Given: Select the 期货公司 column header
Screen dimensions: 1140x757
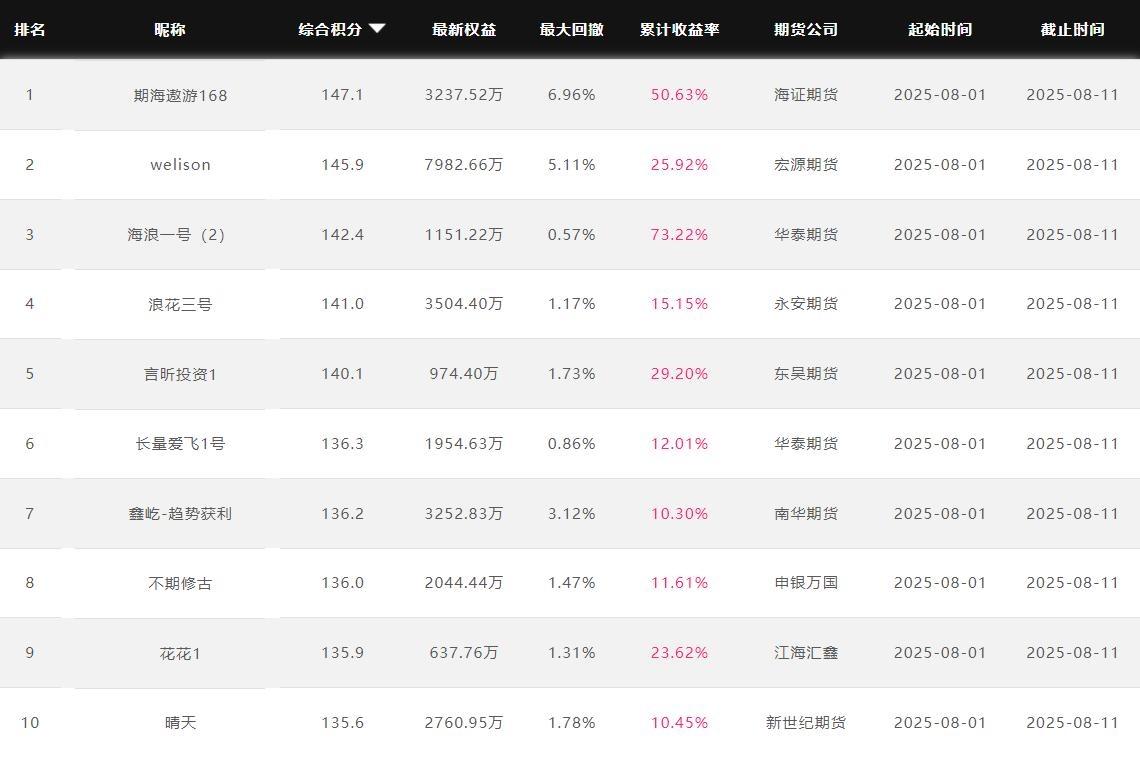Looking at the screenshot, I should click(x=806, y=30).
